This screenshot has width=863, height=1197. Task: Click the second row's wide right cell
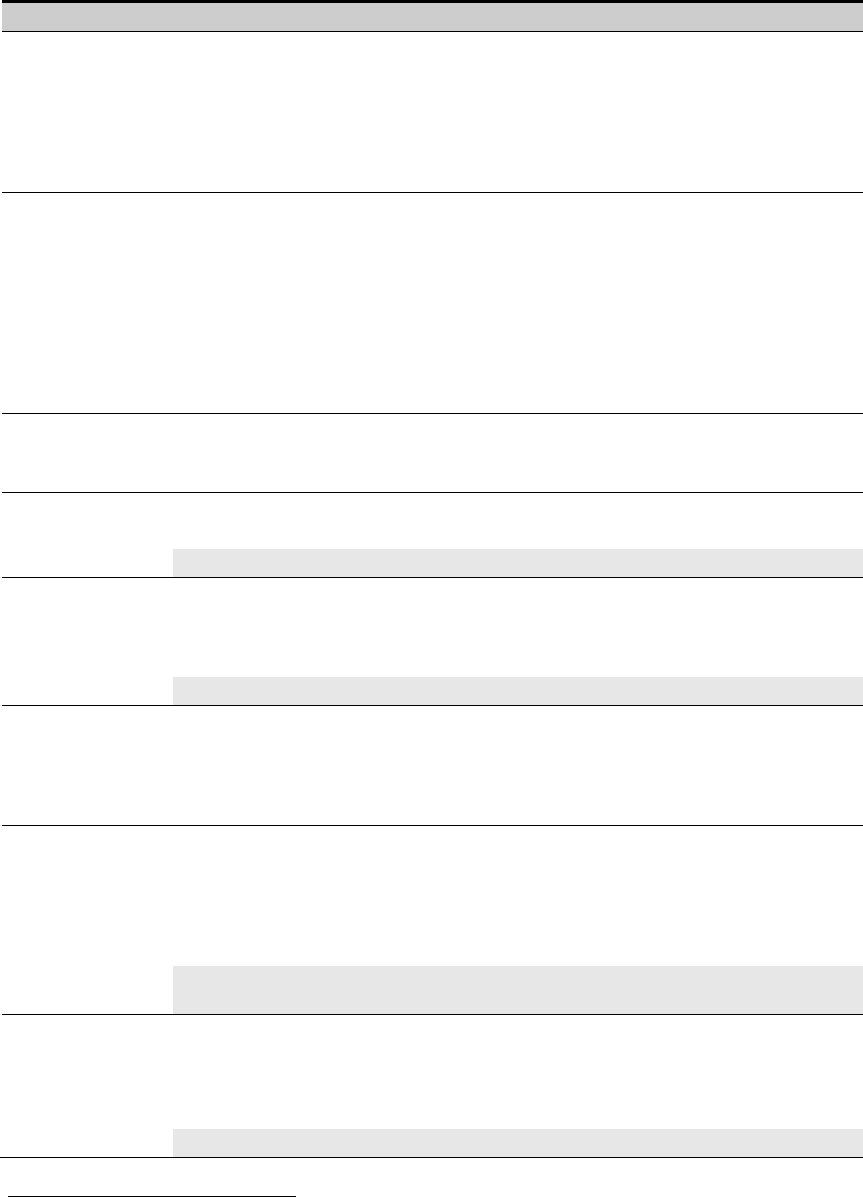click(517, 302)
